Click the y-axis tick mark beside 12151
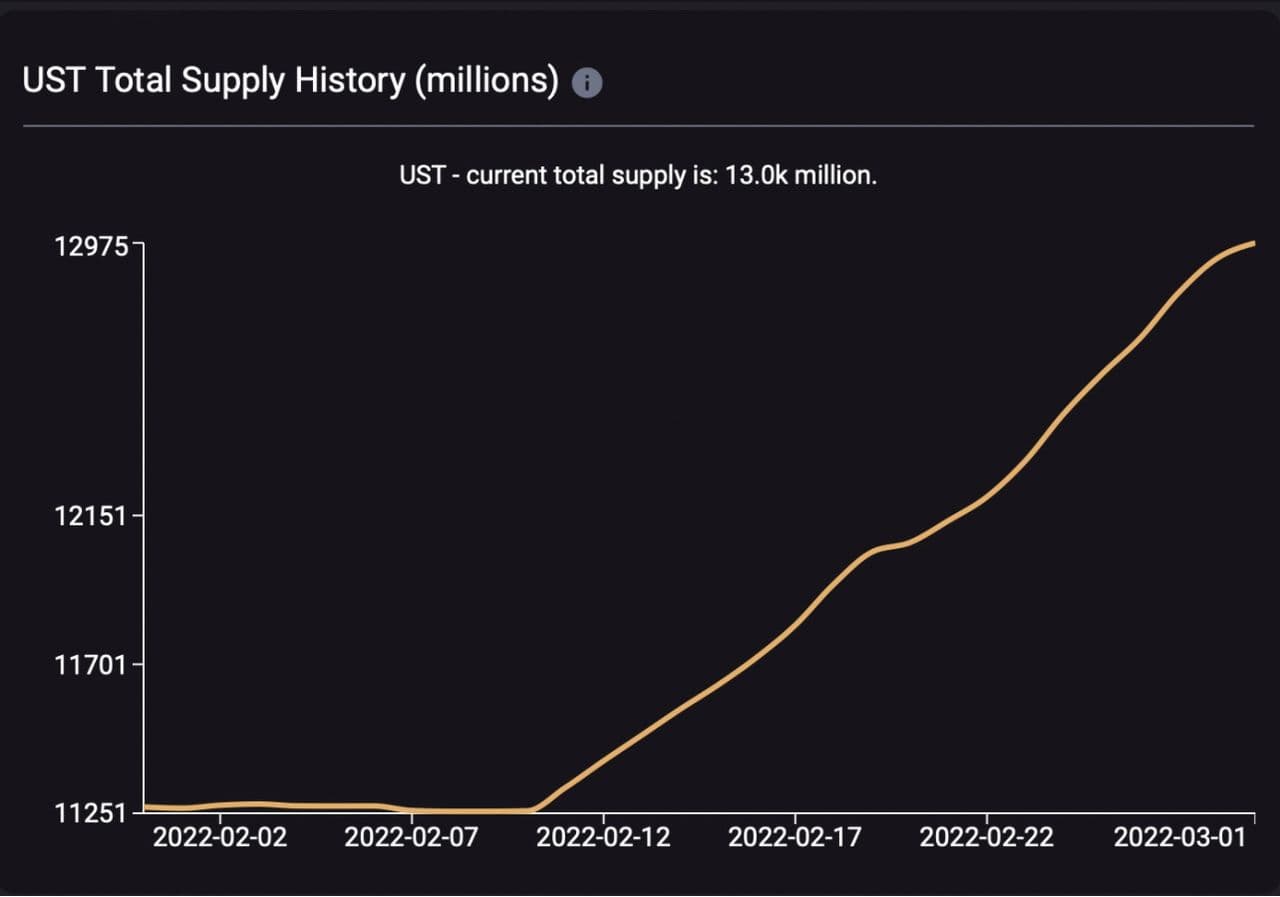This screenshot has height=897, width=1280. pos(139,516)
